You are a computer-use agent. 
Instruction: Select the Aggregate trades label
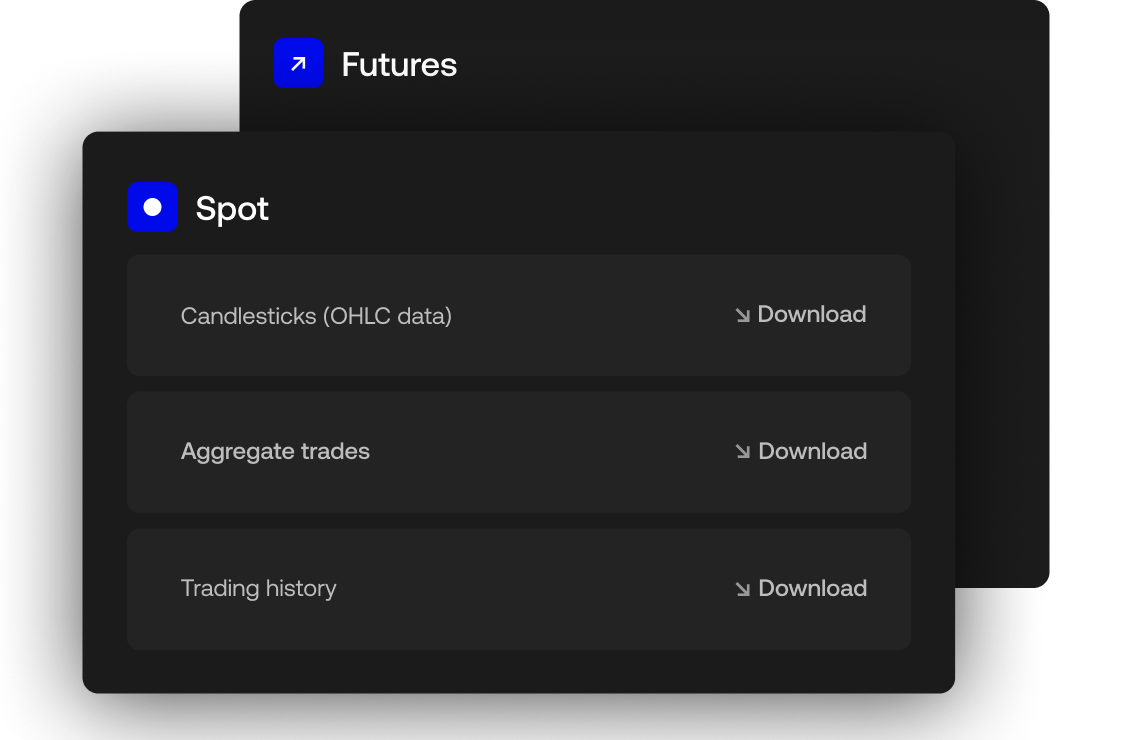[275, 451]
